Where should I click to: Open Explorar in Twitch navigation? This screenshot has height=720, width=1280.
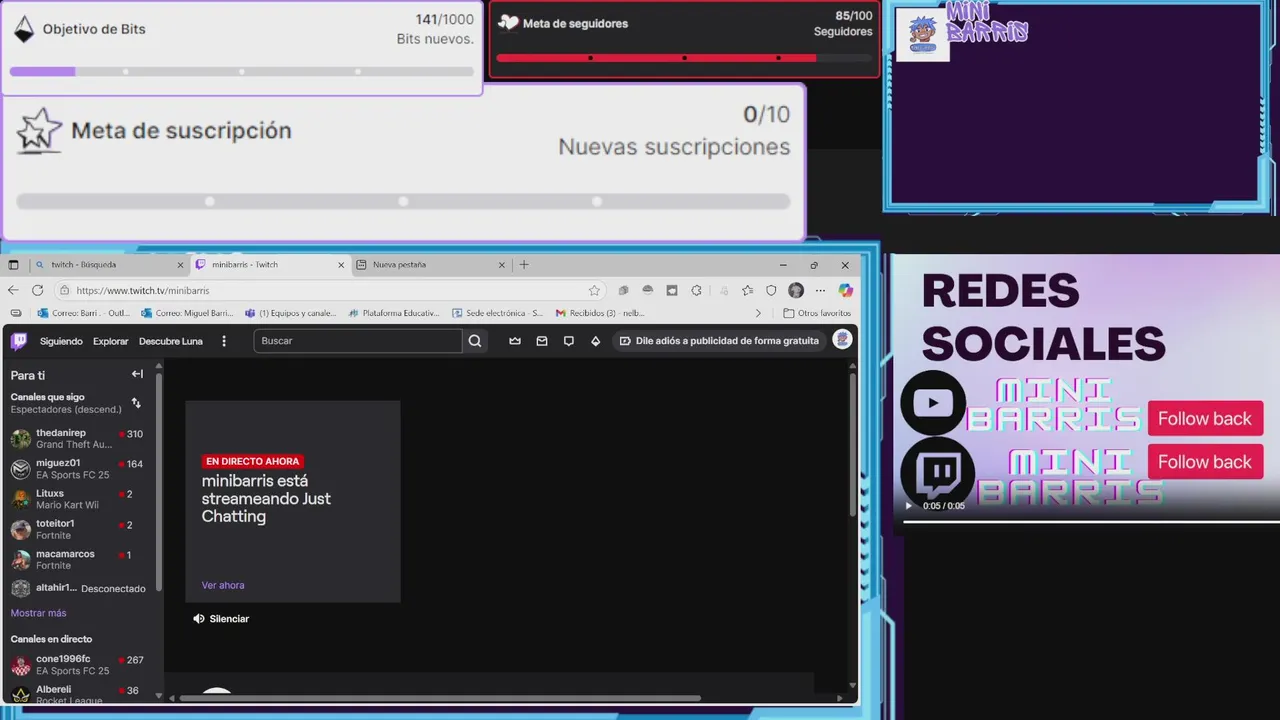[x=111, y=341]
